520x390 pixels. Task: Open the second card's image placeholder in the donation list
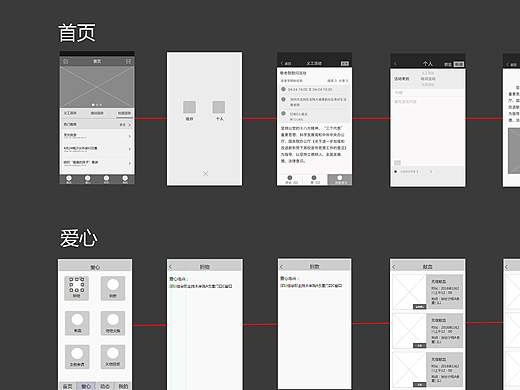point(409,331)
